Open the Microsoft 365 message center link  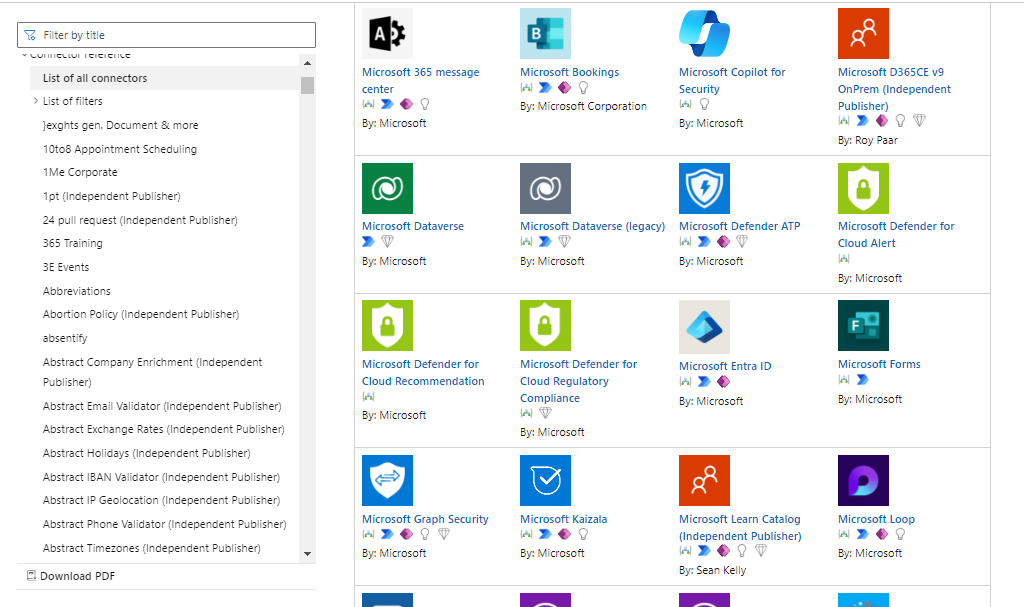pyautogui.click(x=421, y=80)
